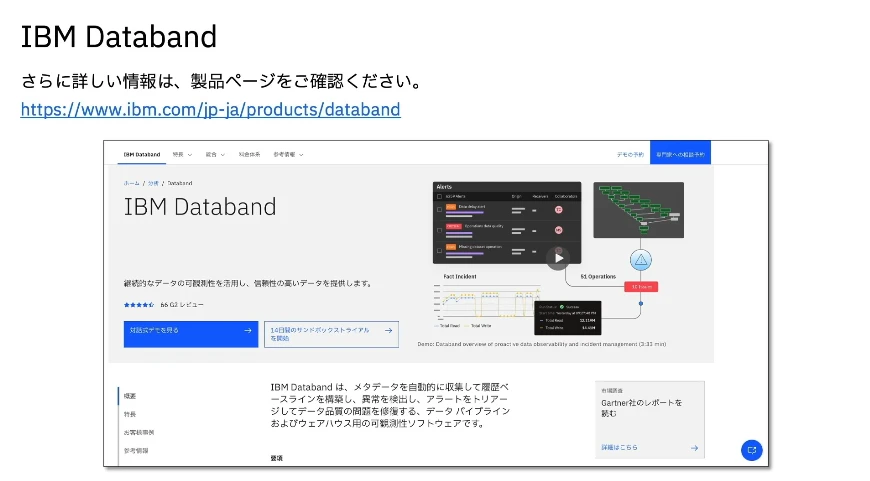Image resolution: width=870 pixels, height=481 pixels.
Task: Tick the Missing dataset operation checkbox
Action: 439,250
